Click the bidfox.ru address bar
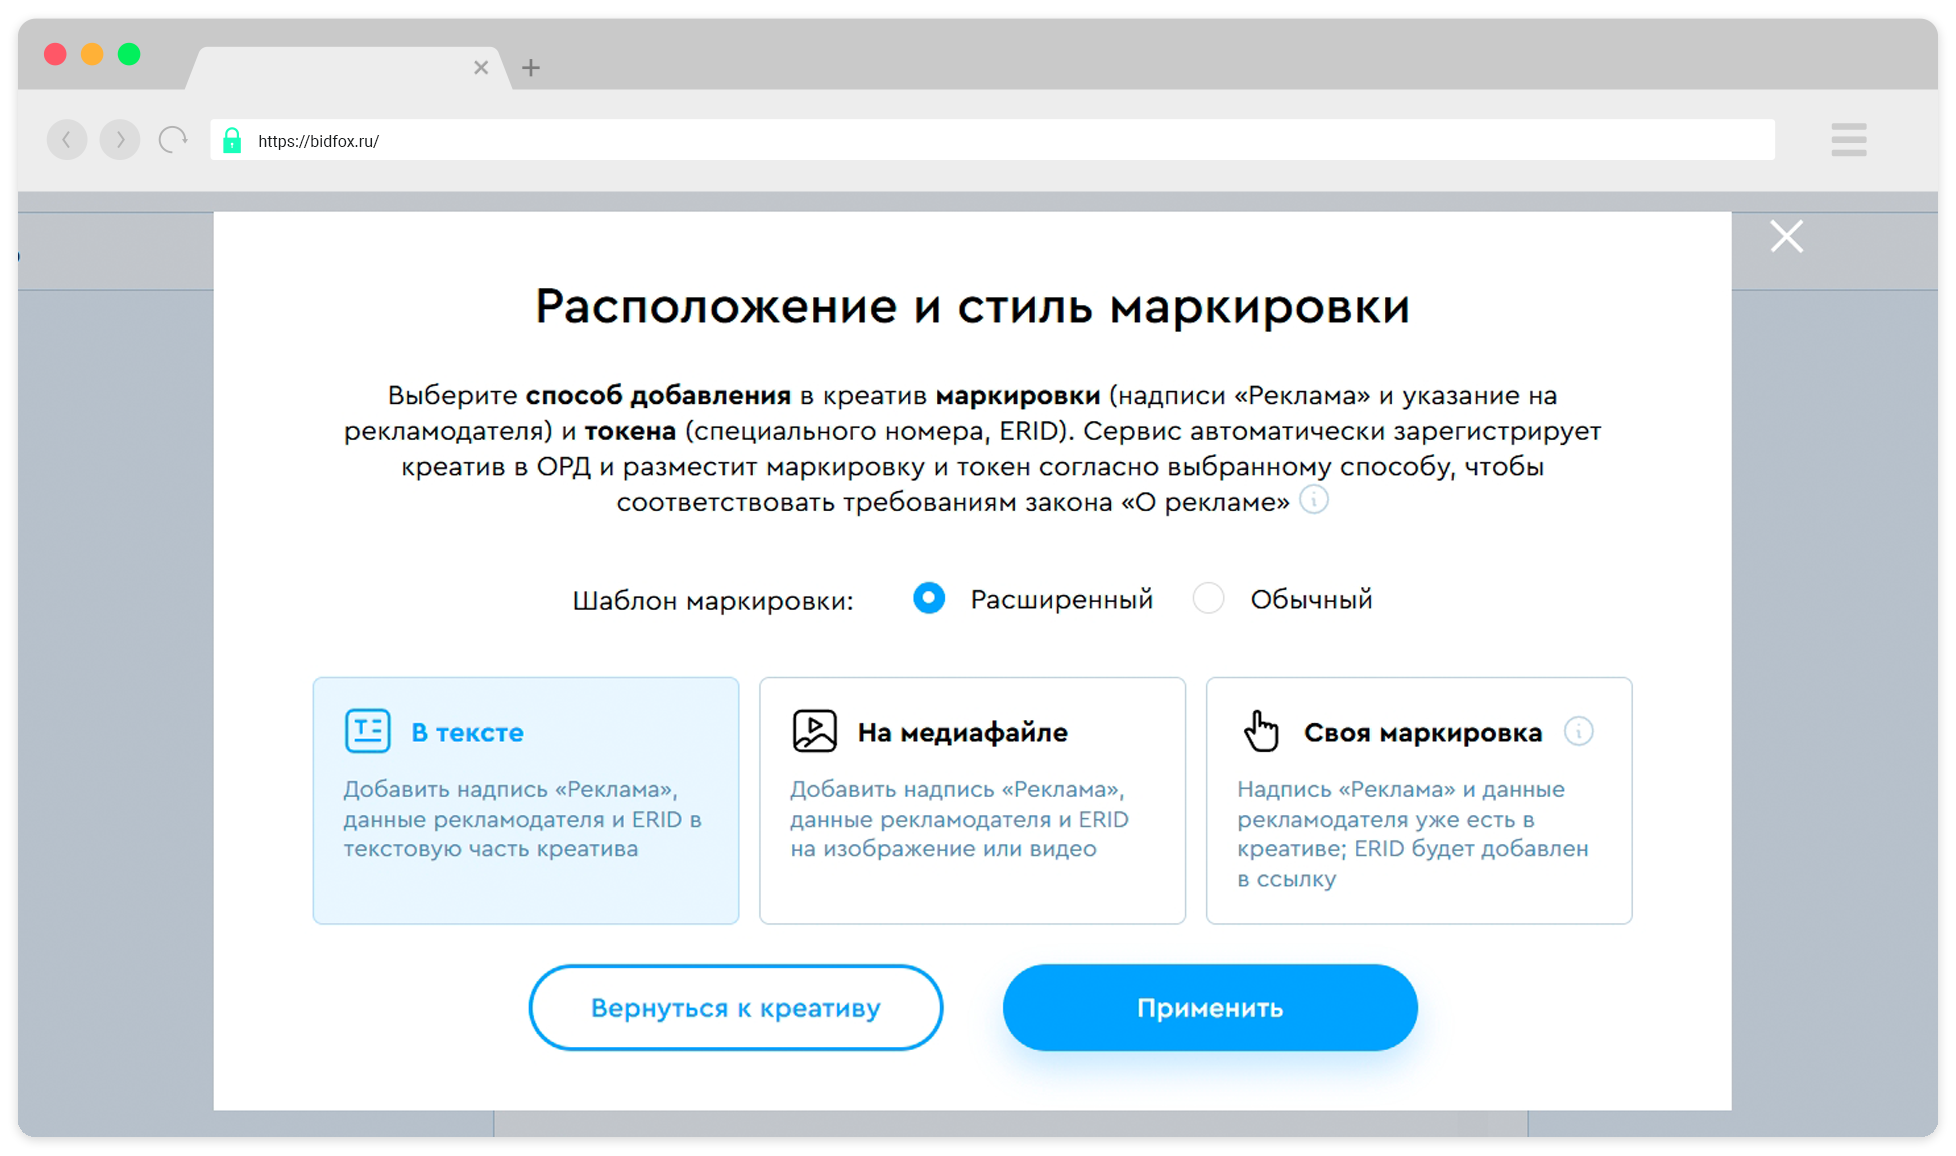 point(992,140)
